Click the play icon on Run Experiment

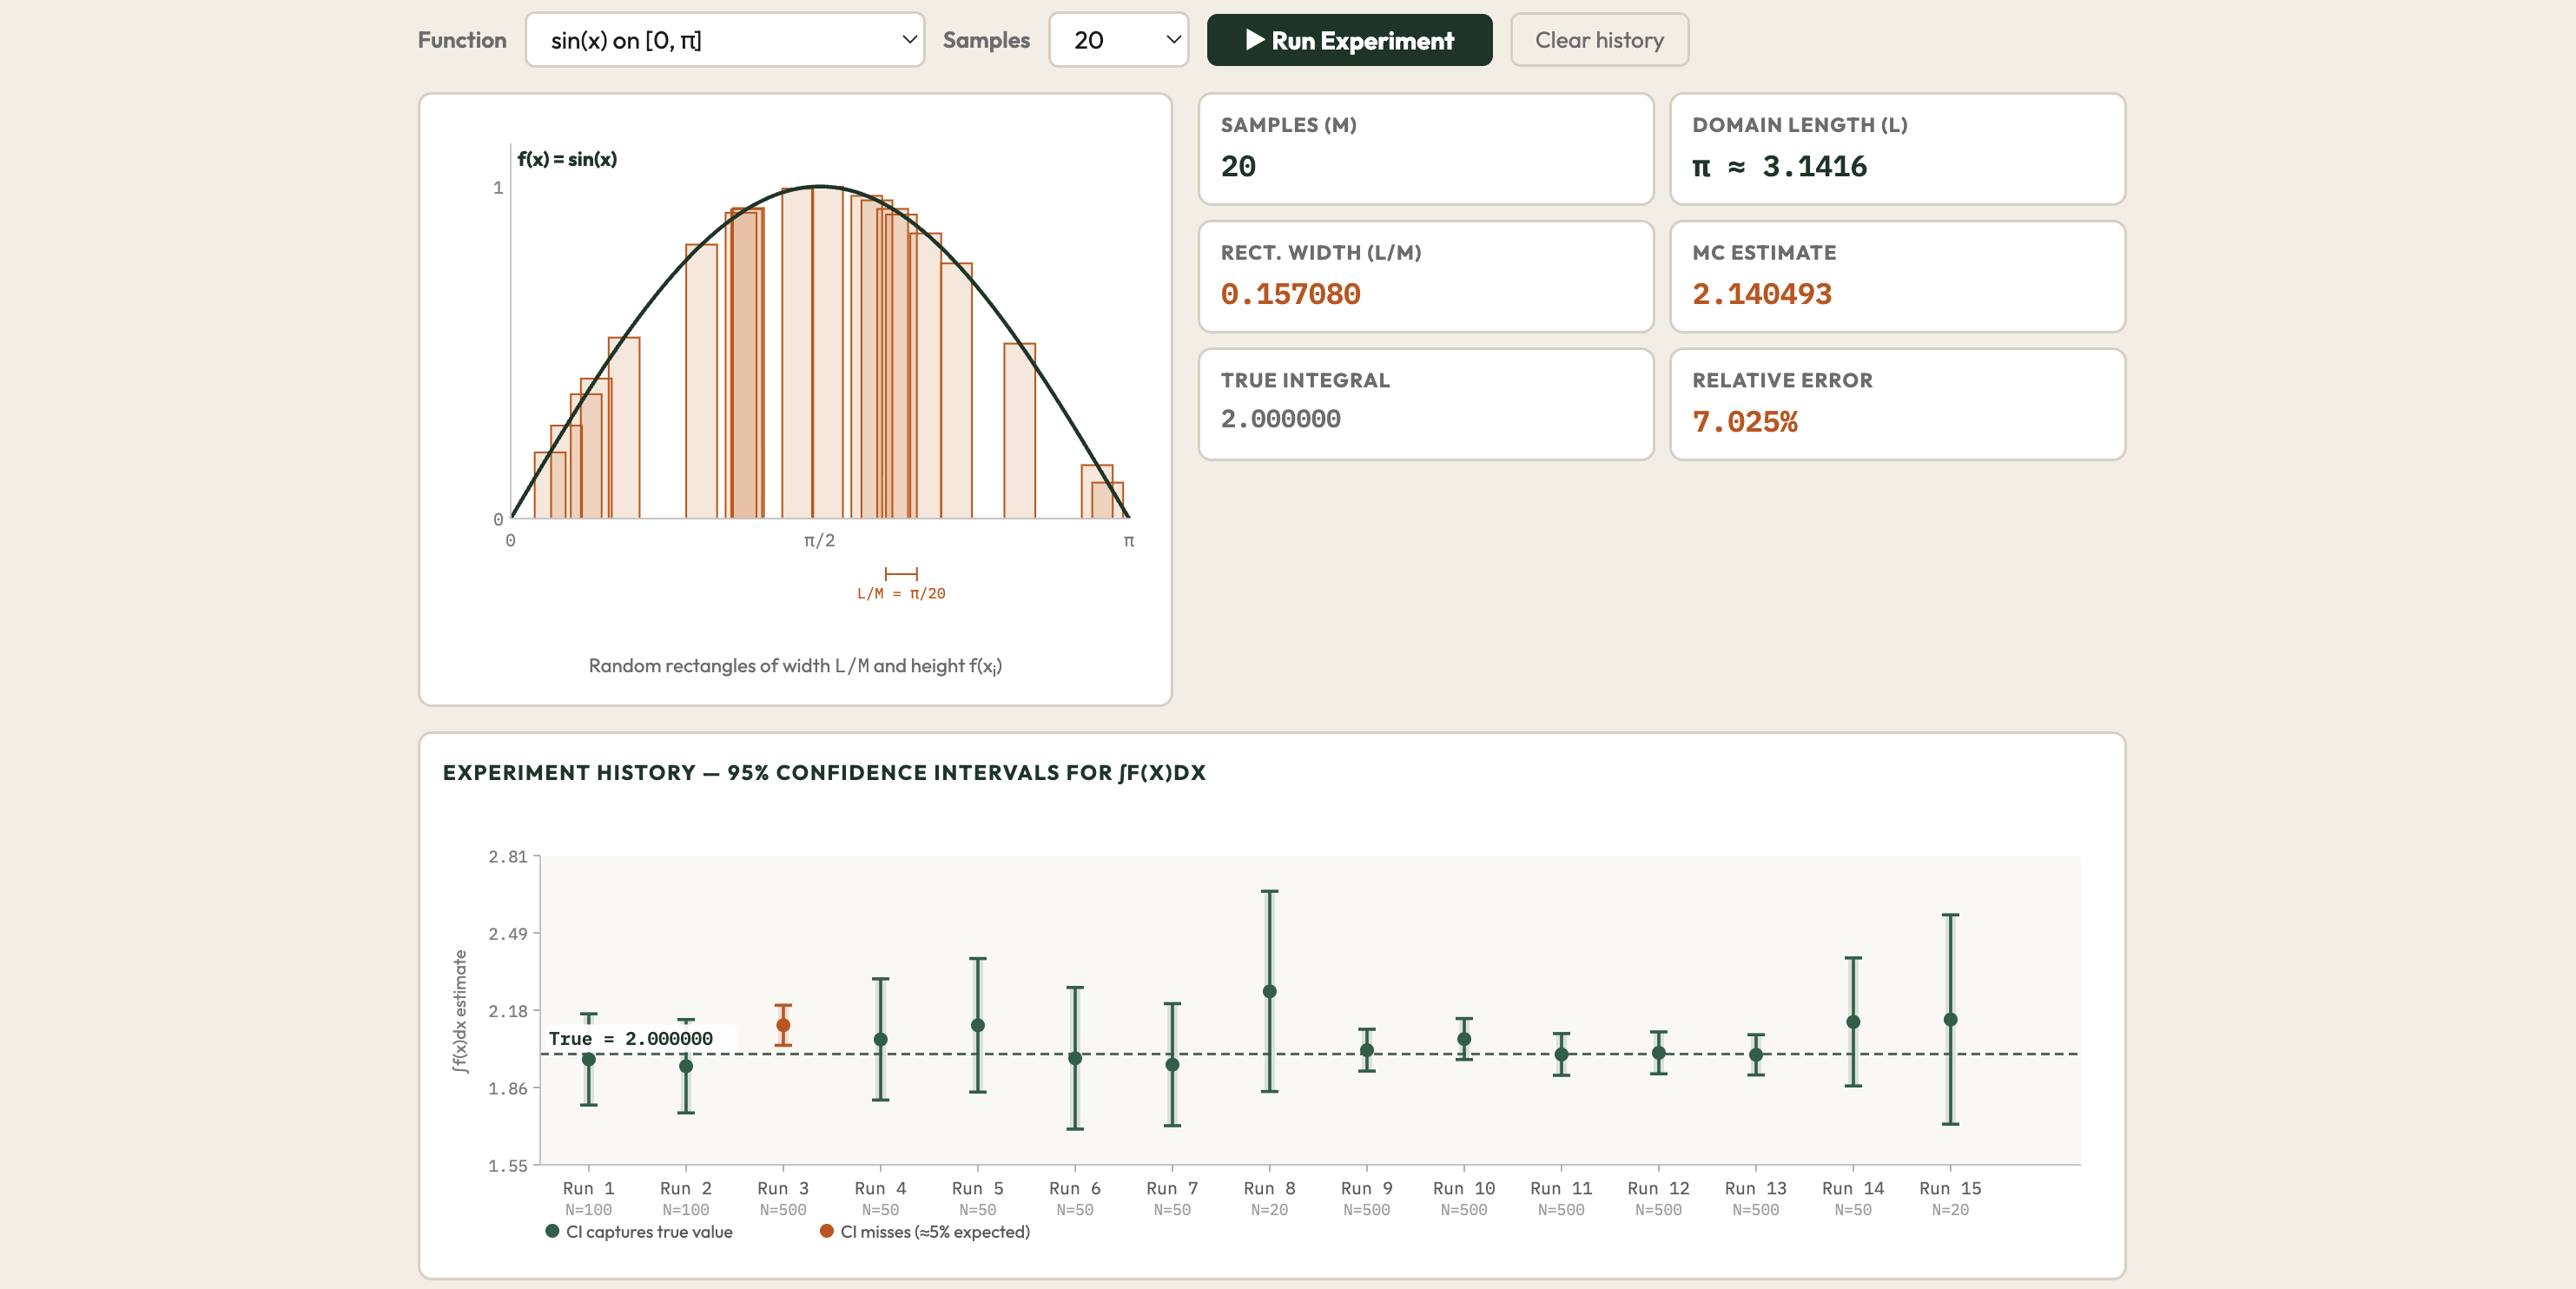pos(1255,40)
